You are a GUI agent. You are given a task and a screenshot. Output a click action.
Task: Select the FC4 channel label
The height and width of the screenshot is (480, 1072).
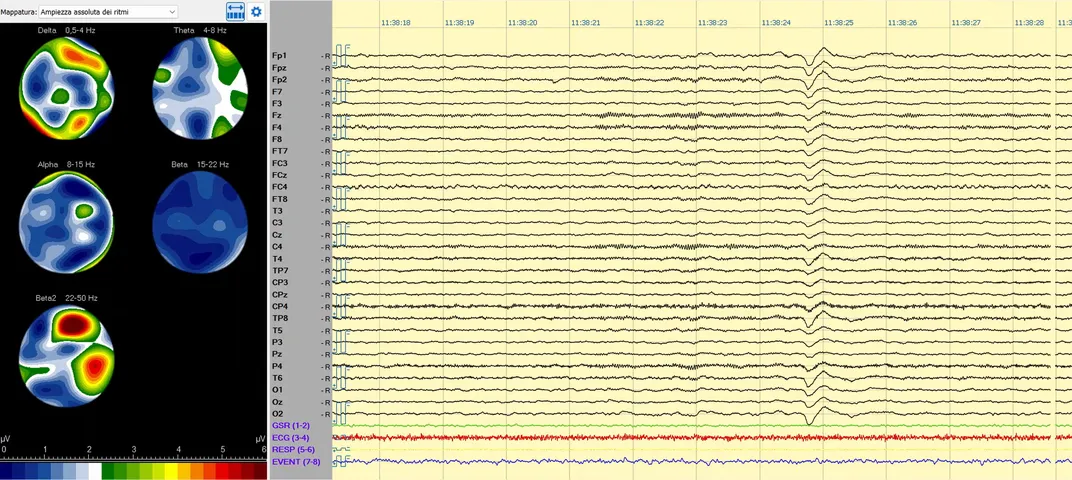[279, 187]
